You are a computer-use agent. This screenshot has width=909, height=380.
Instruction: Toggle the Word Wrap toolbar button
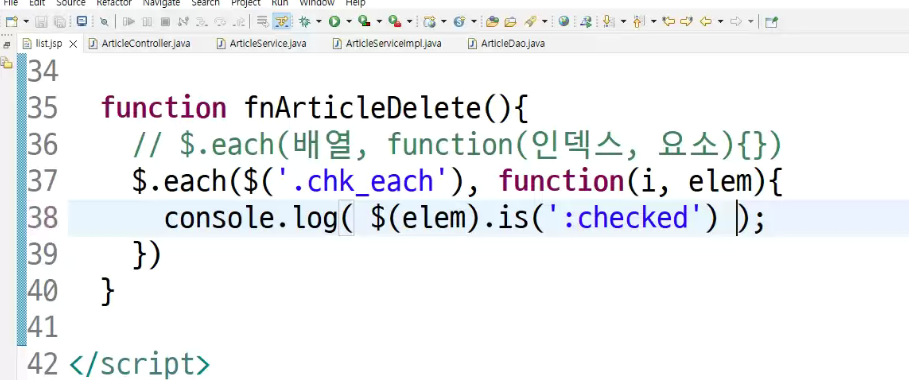tap(262, 22)
